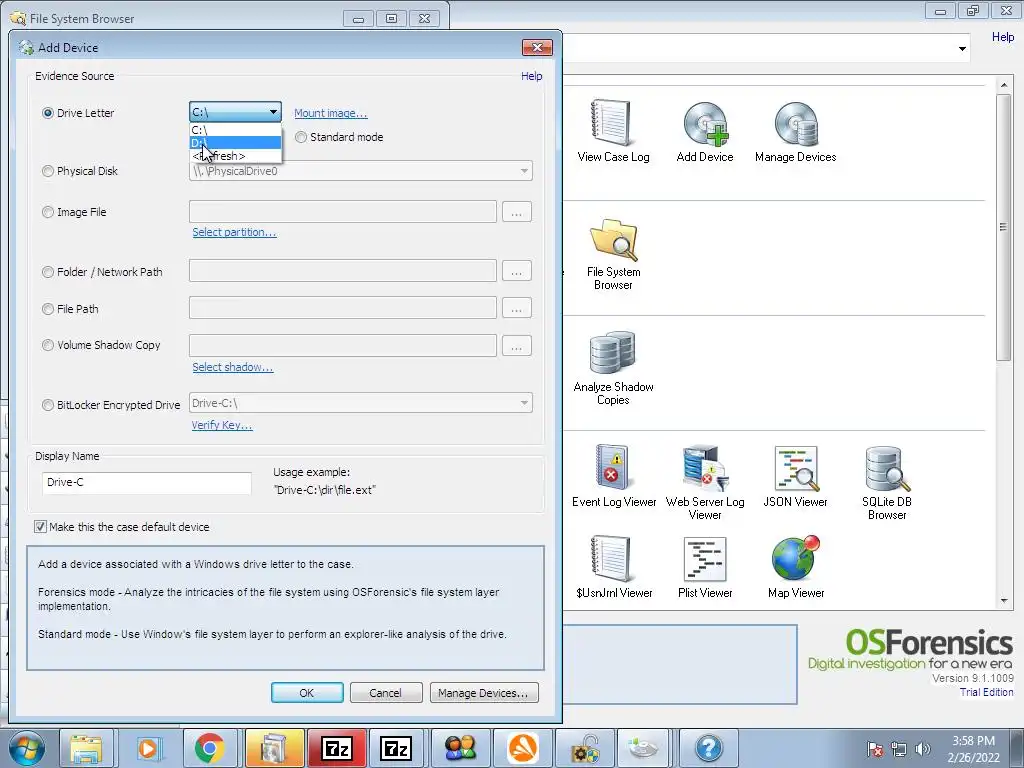The width and height of the screenshot is (1024, 768).
Task: Click the Mount image... link
Action: 330,113
